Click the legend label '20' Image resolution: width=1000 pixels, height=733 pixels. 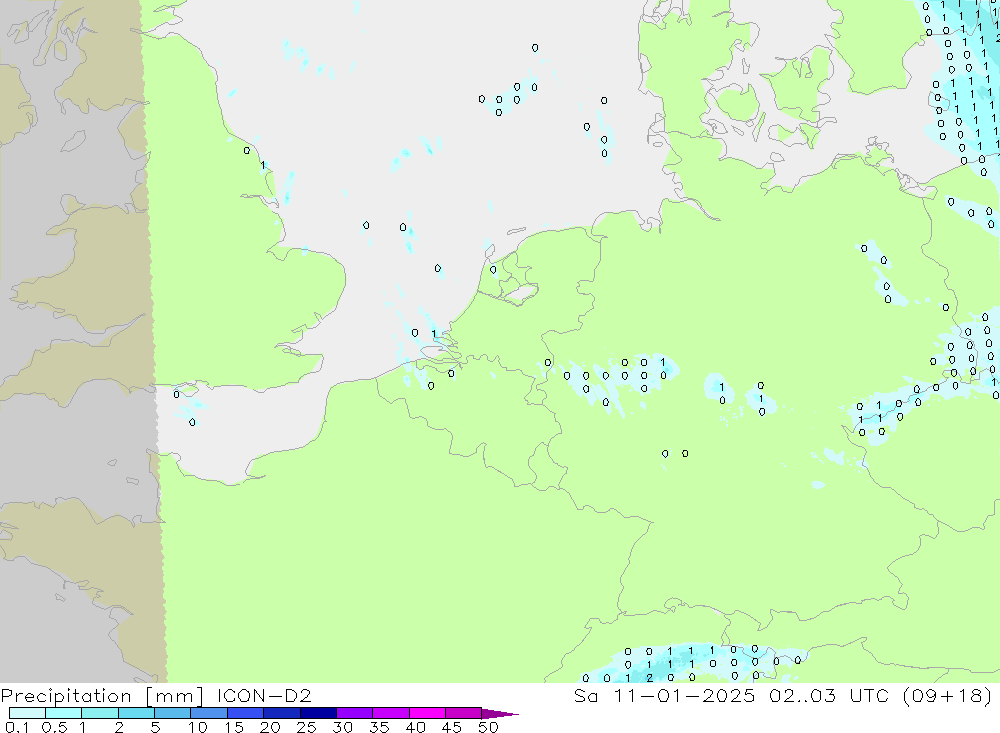[x=270, y=727]
